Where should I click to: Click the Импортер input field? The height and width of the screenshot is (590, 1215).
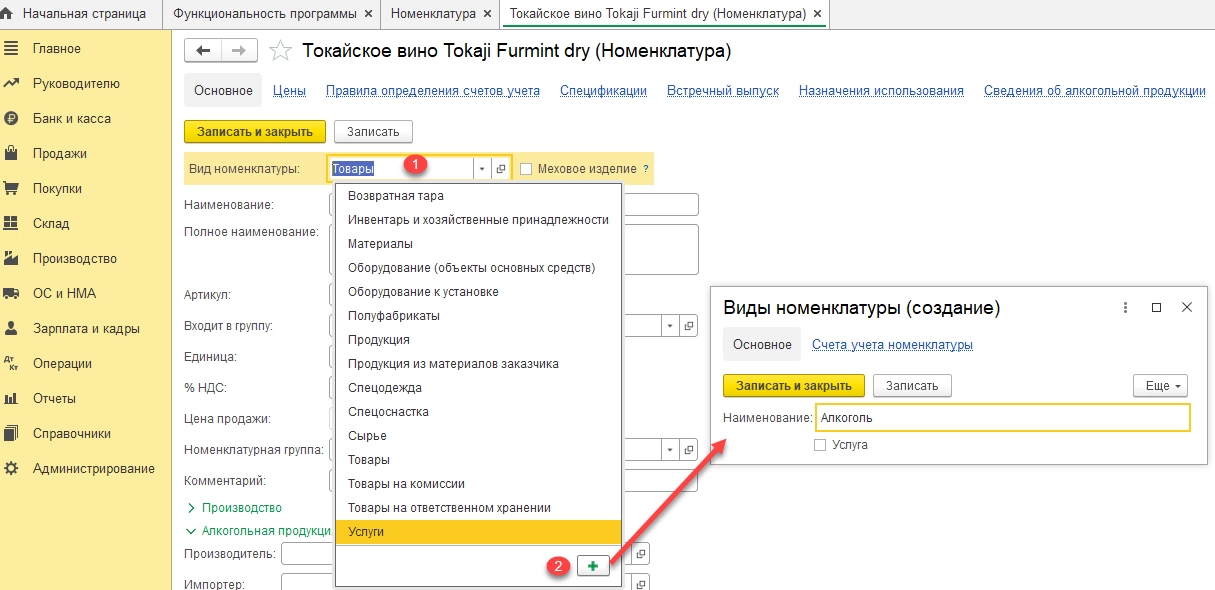click(307, 584)
